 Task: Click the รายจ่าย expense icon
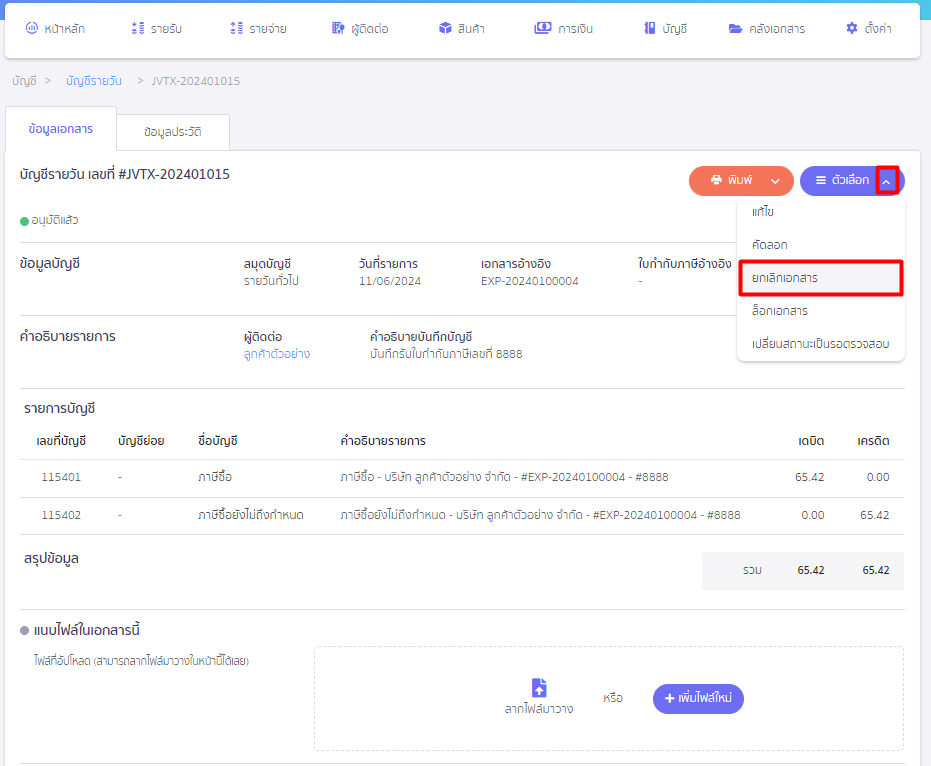(x=236, y=28)
